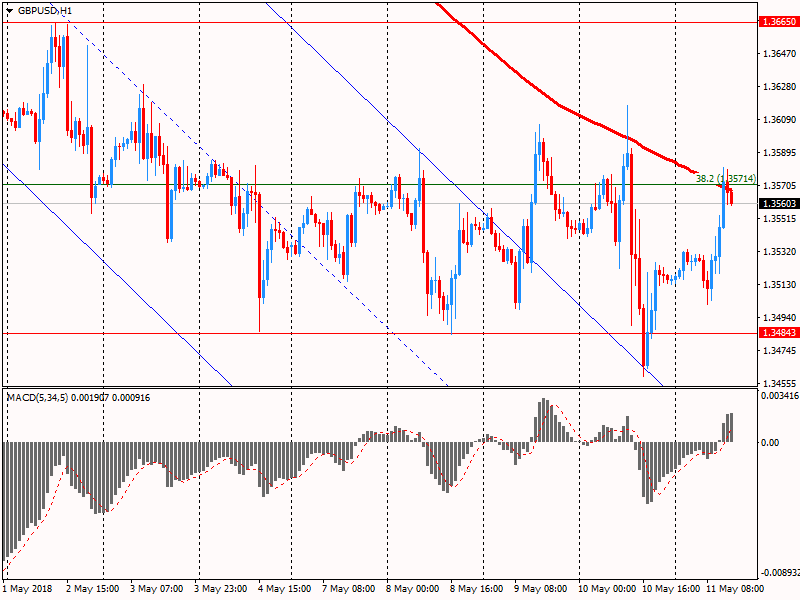This screenshot has width=800, height=600.
Task: Click the 9 May 08:00 time label
Action: coord(541,589)
